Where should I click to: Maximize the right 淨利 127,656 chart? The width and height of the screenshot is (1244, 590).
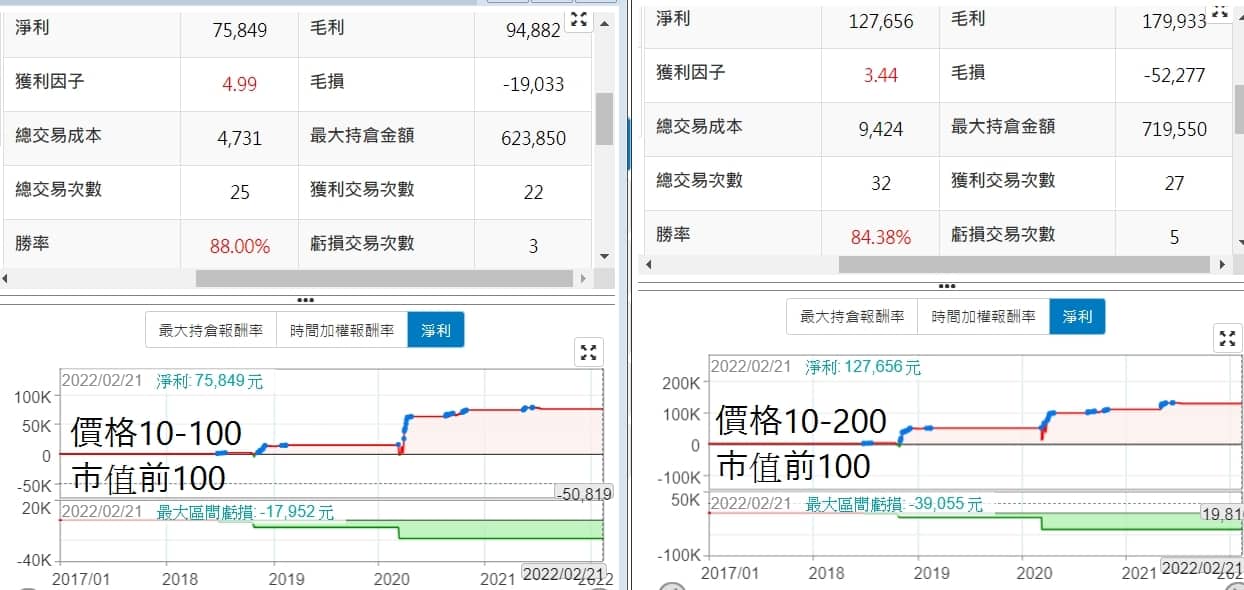point(1227,340)
